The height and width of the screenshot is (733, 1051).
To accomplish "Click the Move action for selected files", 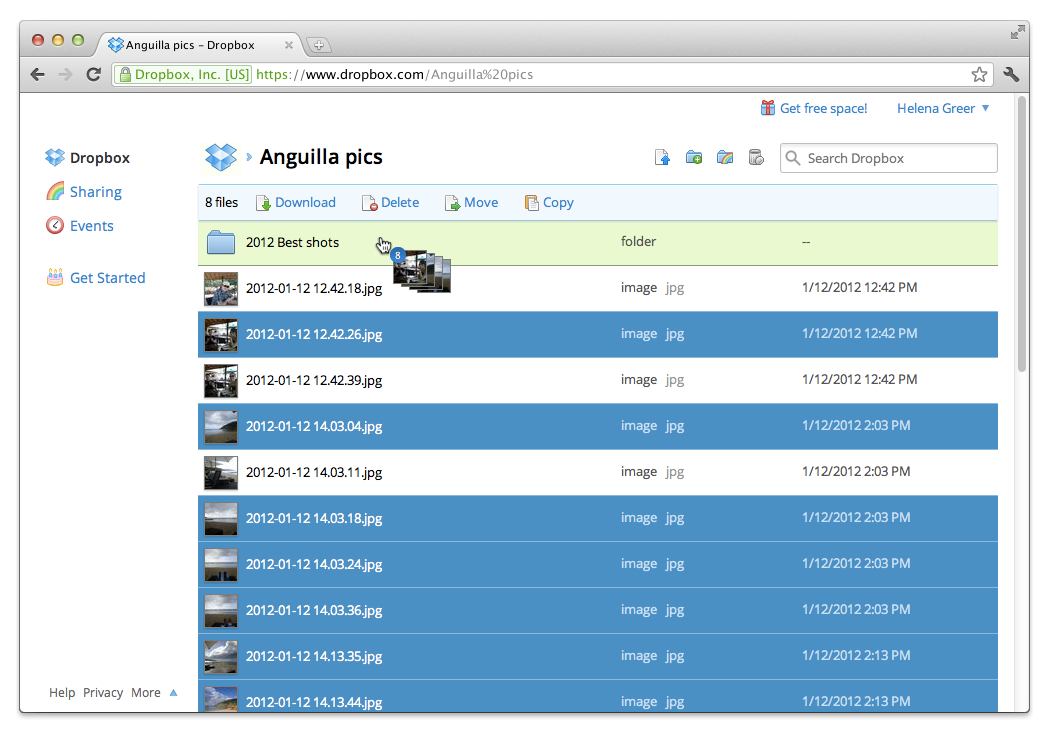I will (x=471, y=202).
